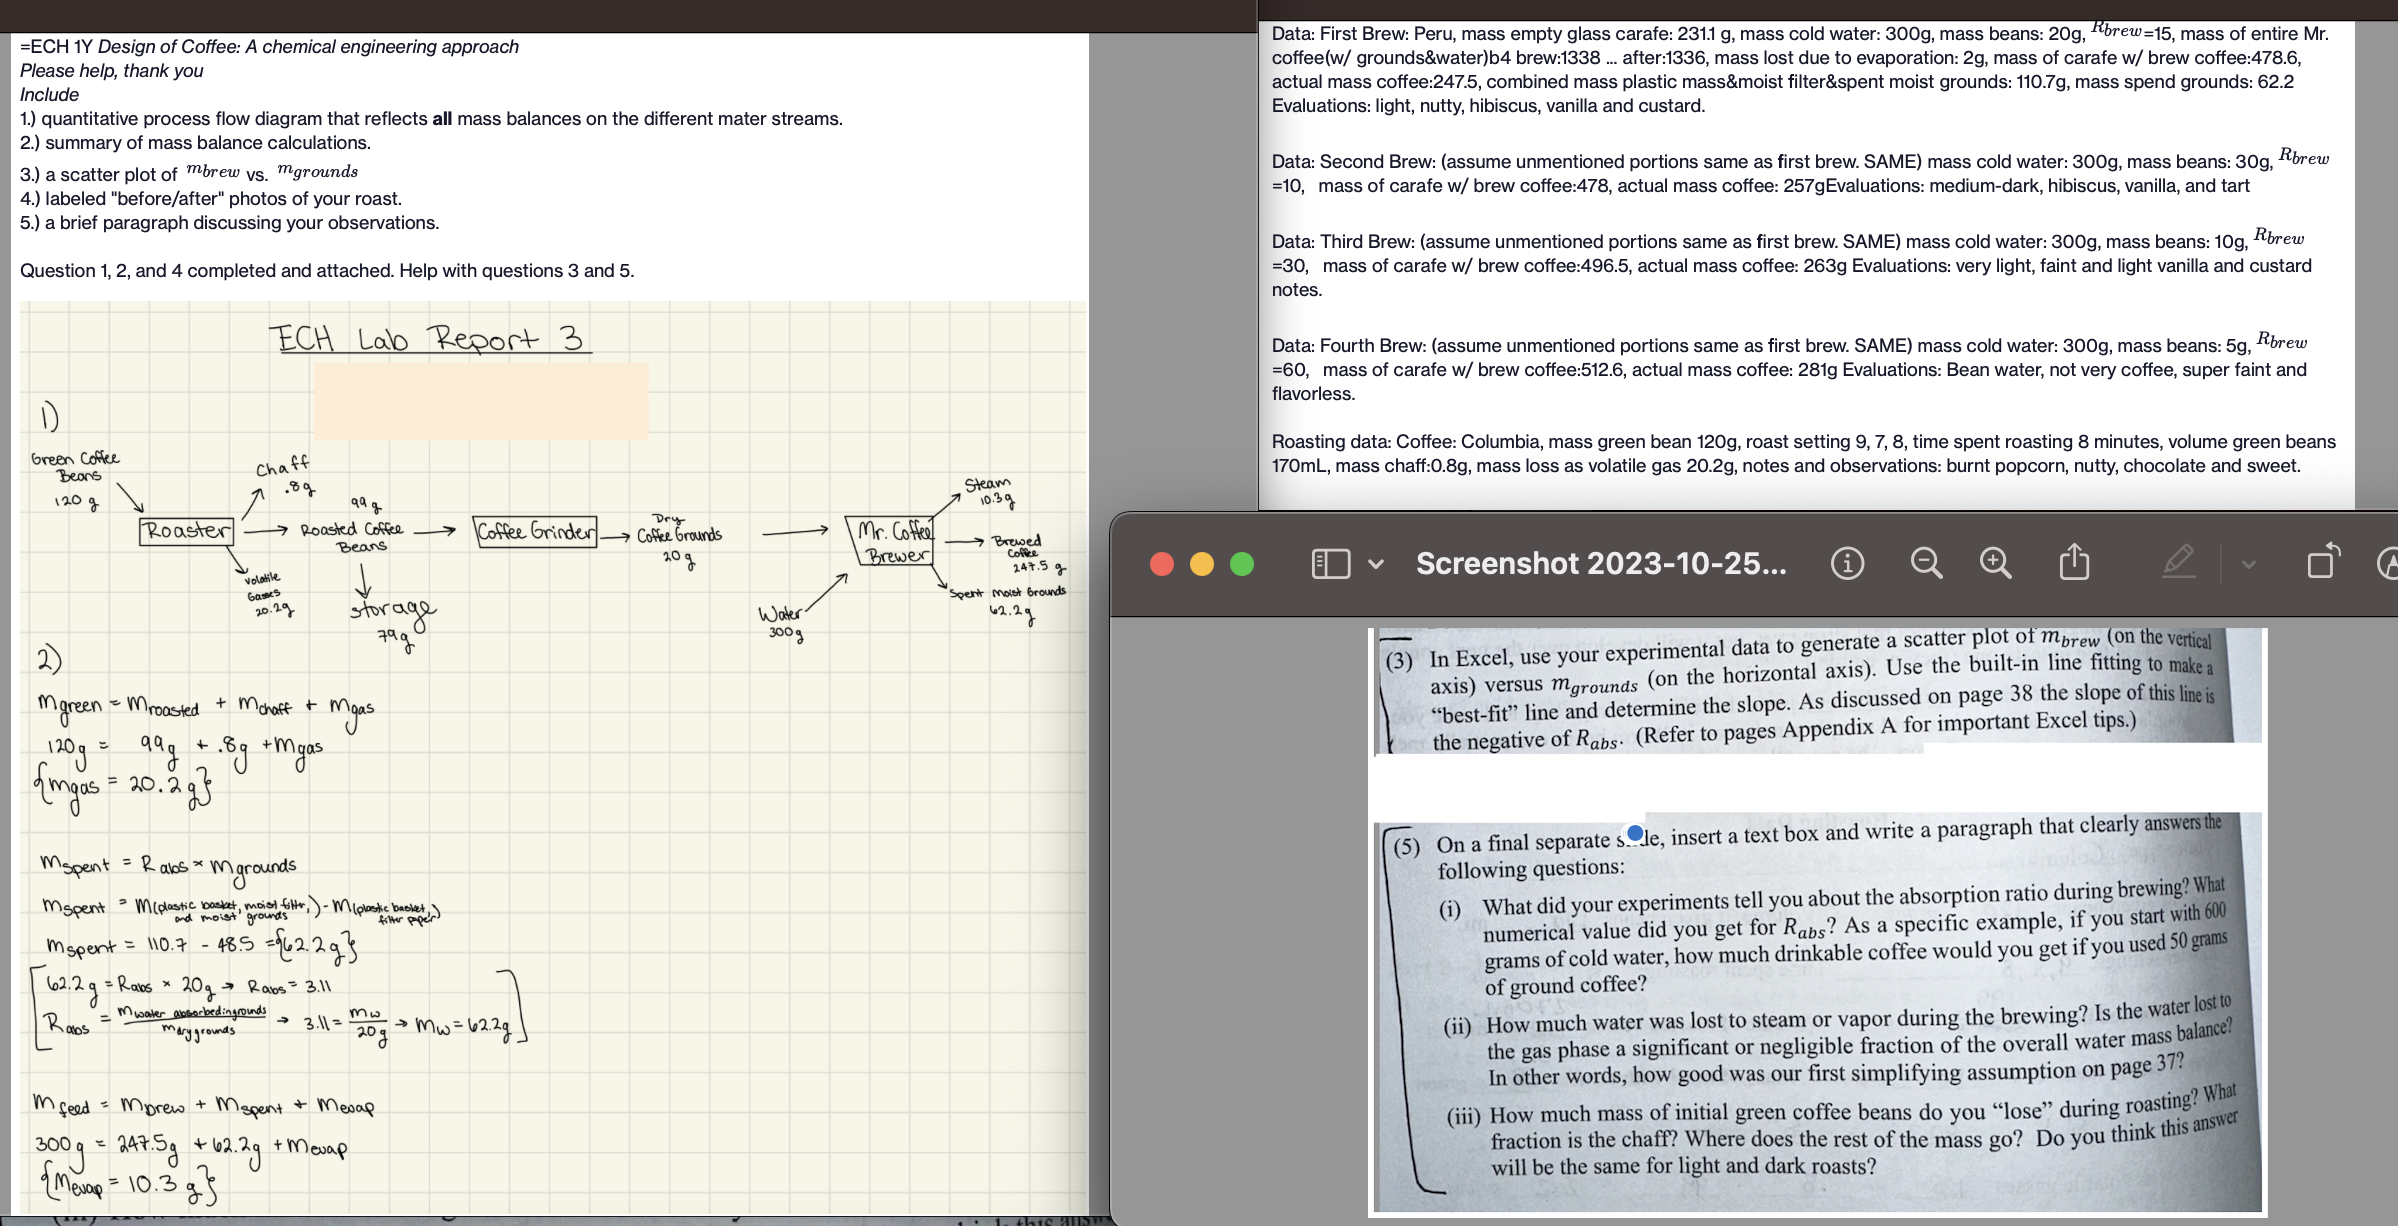Open the markup tools dropdown chevron

point(2246,563)
